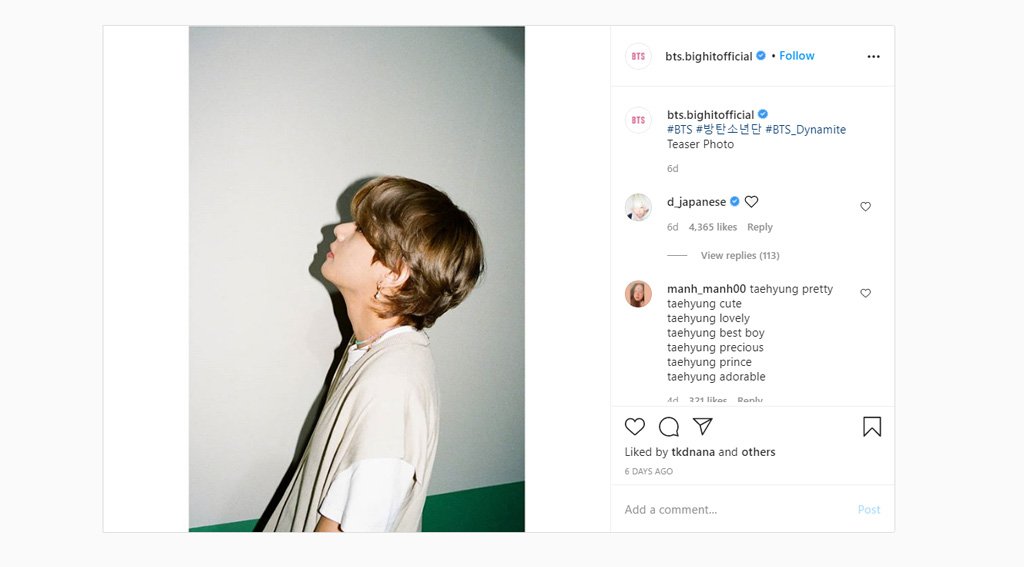This screenshot has height=567, width=1024.
Task: Open the BTS profile picture in the header
Action: pyautogui.click(x=638, y=57)
